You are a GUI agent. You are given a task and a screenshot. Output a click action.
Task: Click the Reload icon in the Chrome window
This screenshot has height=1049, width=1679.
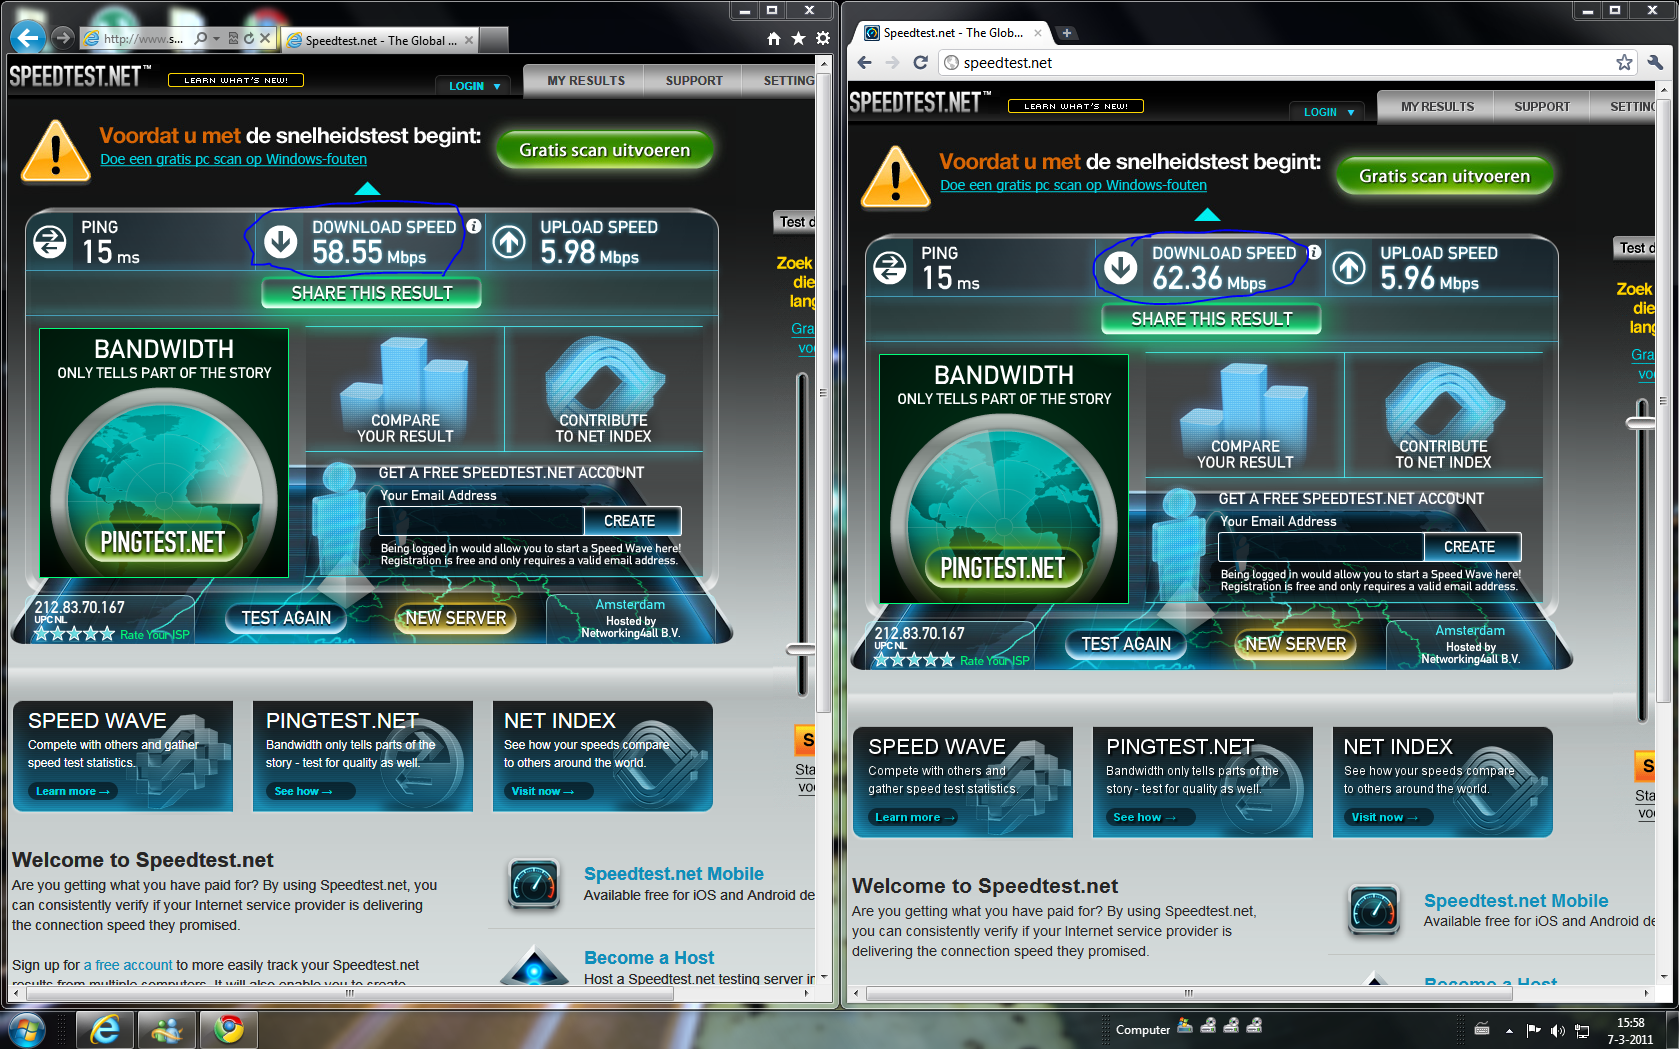(921, 62)
